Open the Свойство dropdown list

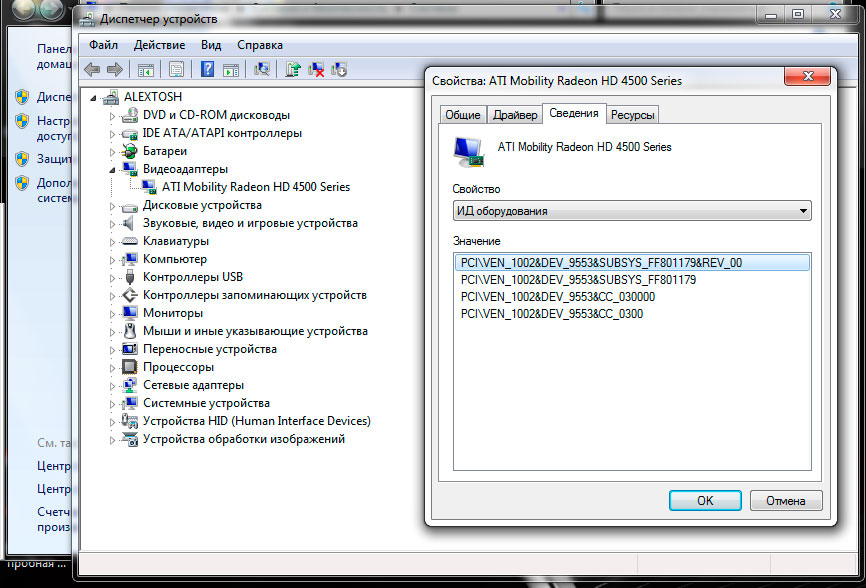coord(631,211)
